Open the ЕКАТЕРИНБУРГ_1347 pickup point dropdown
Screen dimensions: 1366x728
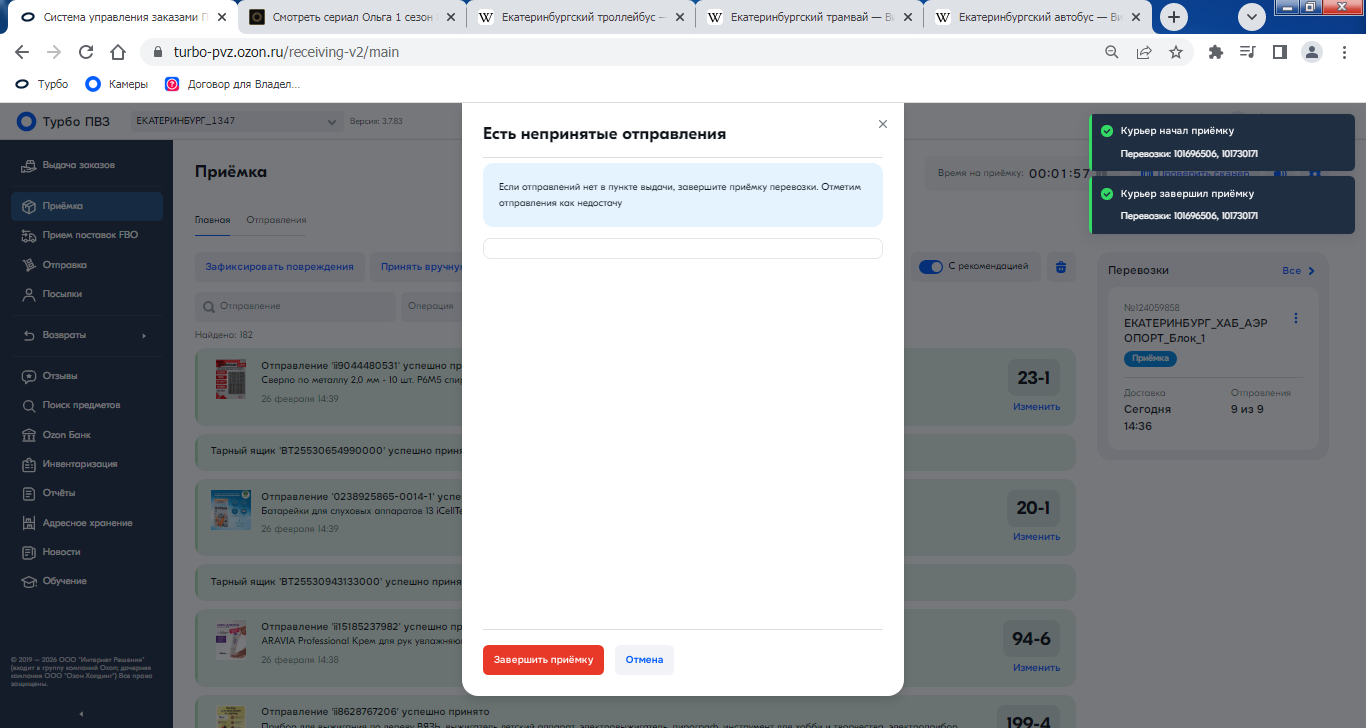(237, 122)
